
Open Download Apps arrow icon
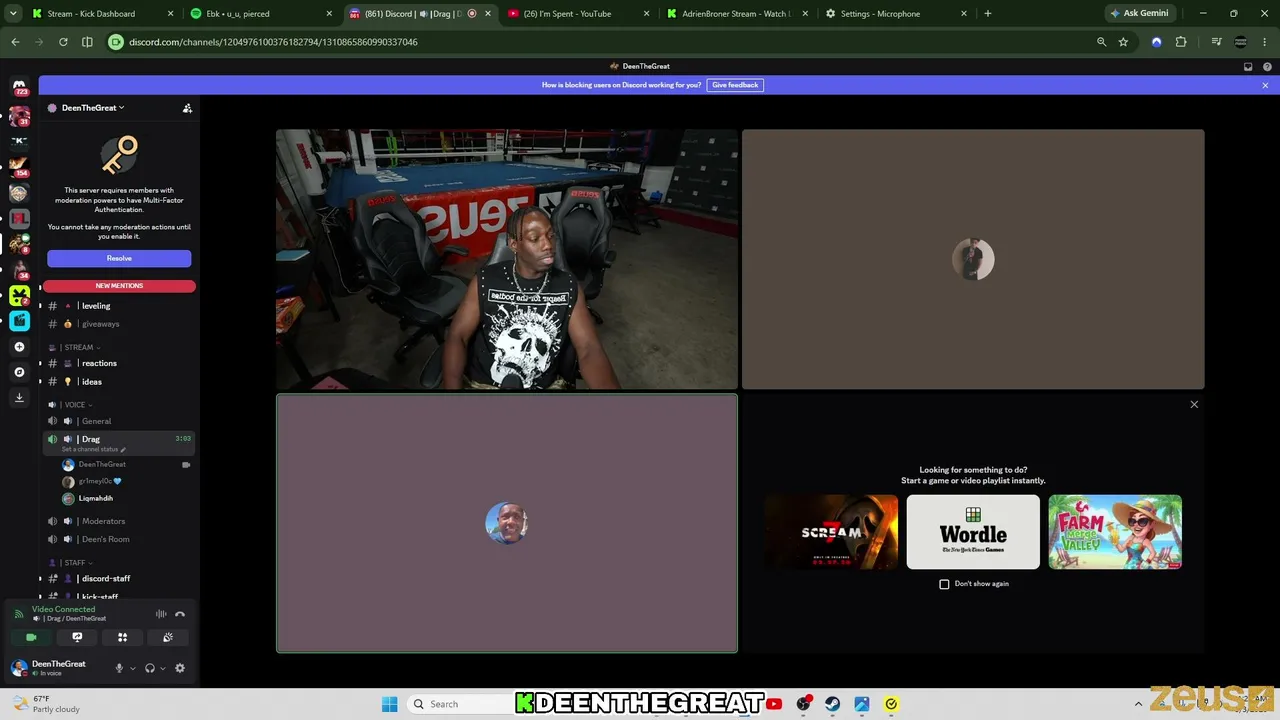19,397
